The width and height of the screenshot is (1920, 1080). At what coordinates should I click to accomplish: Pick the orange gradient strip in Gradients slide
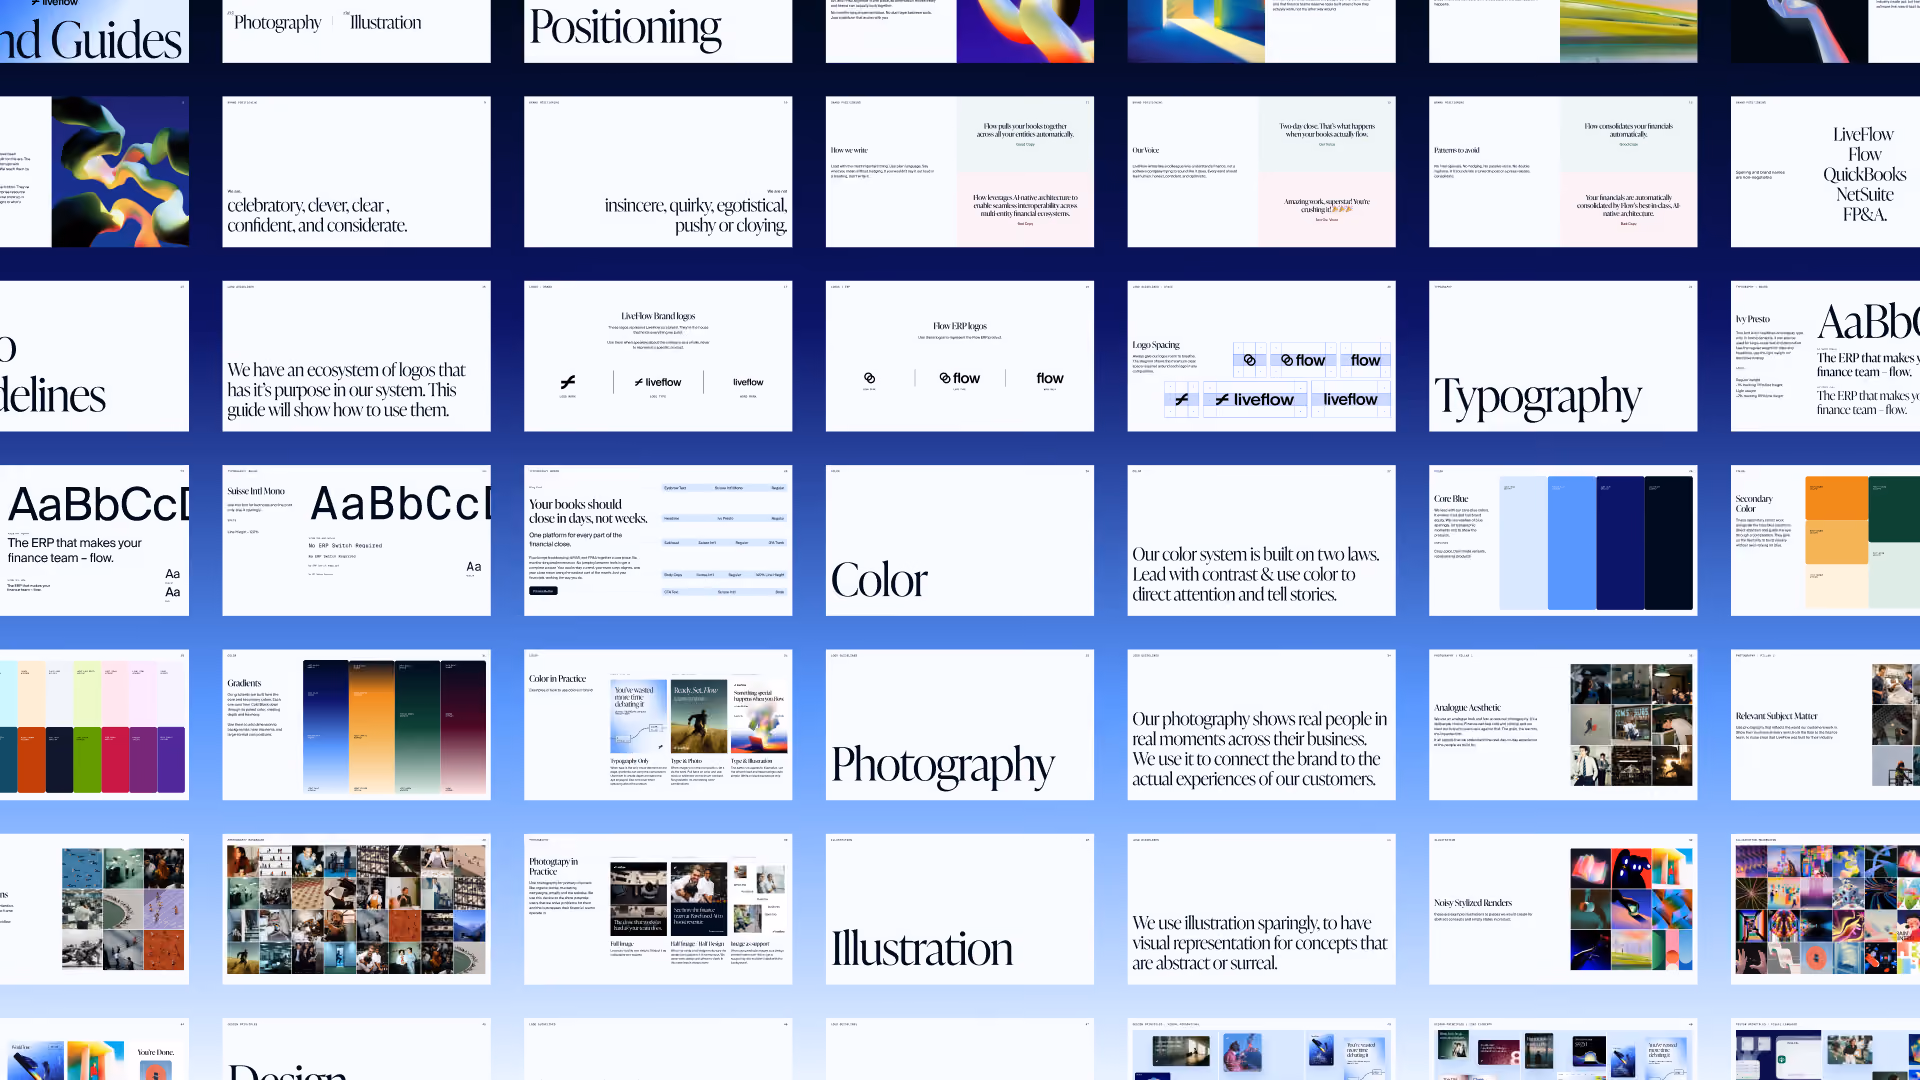pyautogui.click(x=371, y=727)
